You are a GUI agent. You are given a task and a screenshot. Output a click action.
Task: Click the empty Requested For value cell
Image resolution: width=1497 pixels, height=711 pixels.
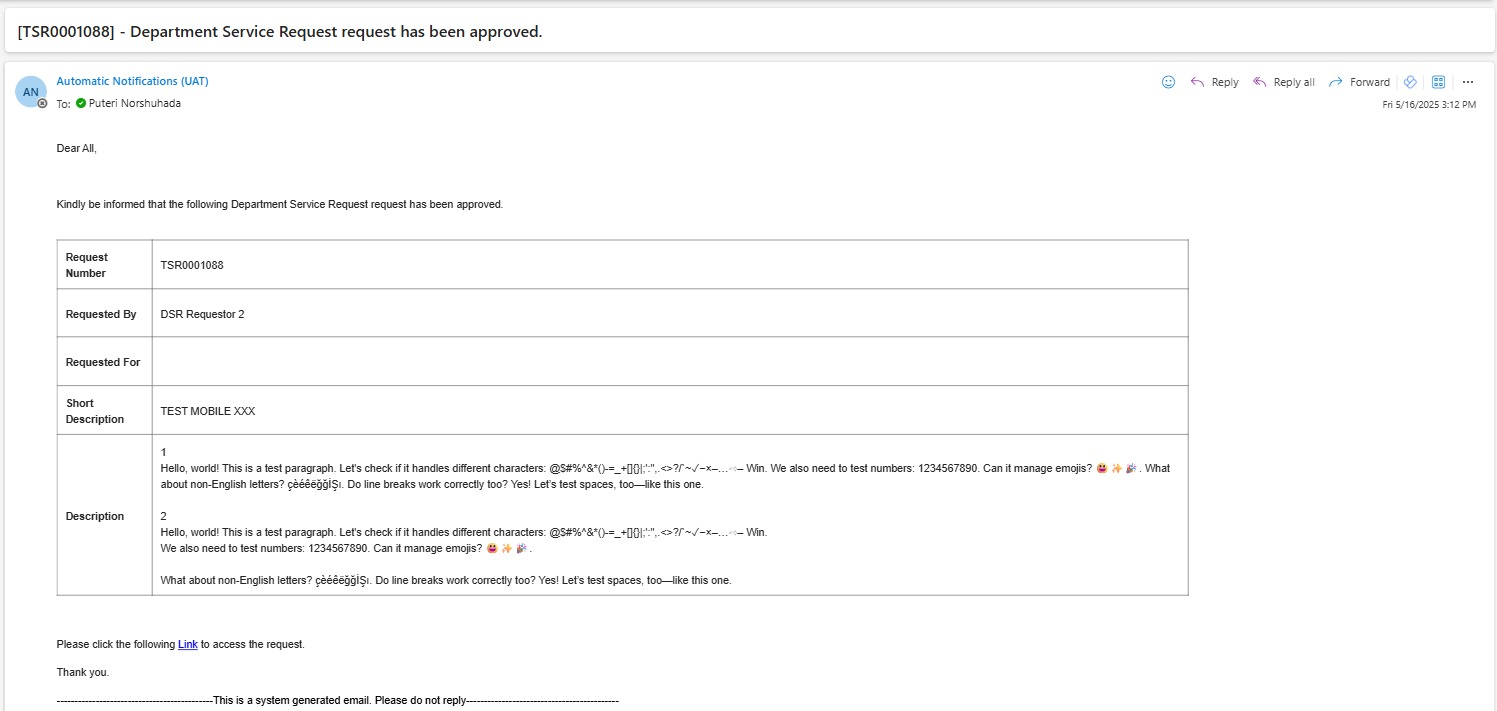669,362
